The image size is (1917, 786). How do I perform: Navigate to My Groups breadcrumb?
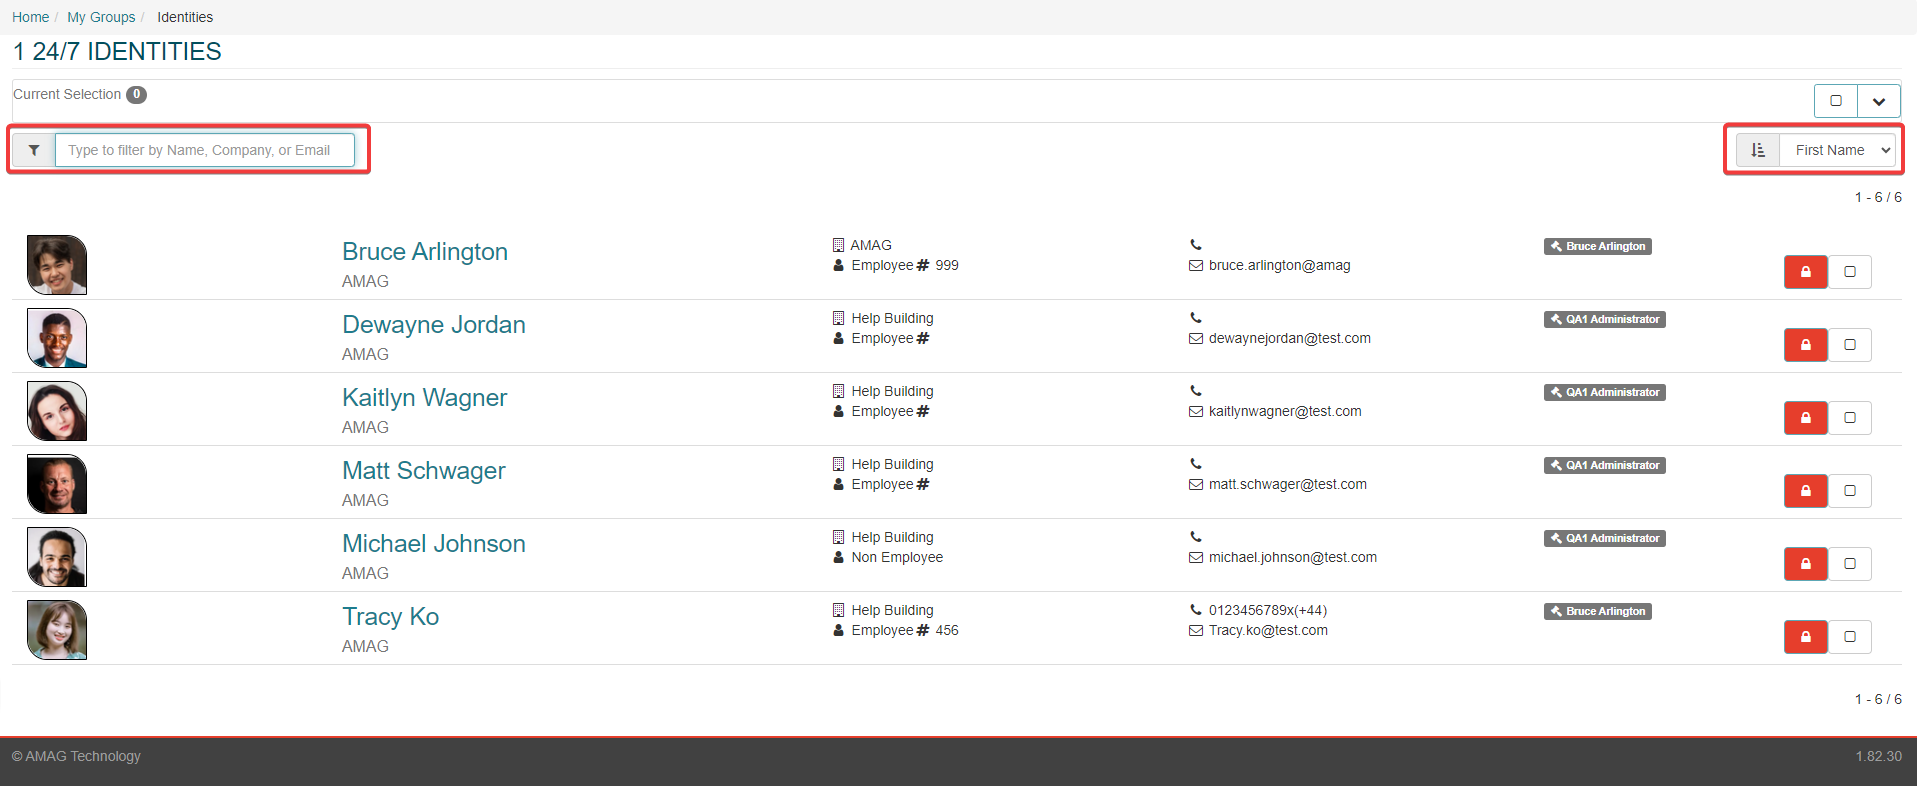101,17
